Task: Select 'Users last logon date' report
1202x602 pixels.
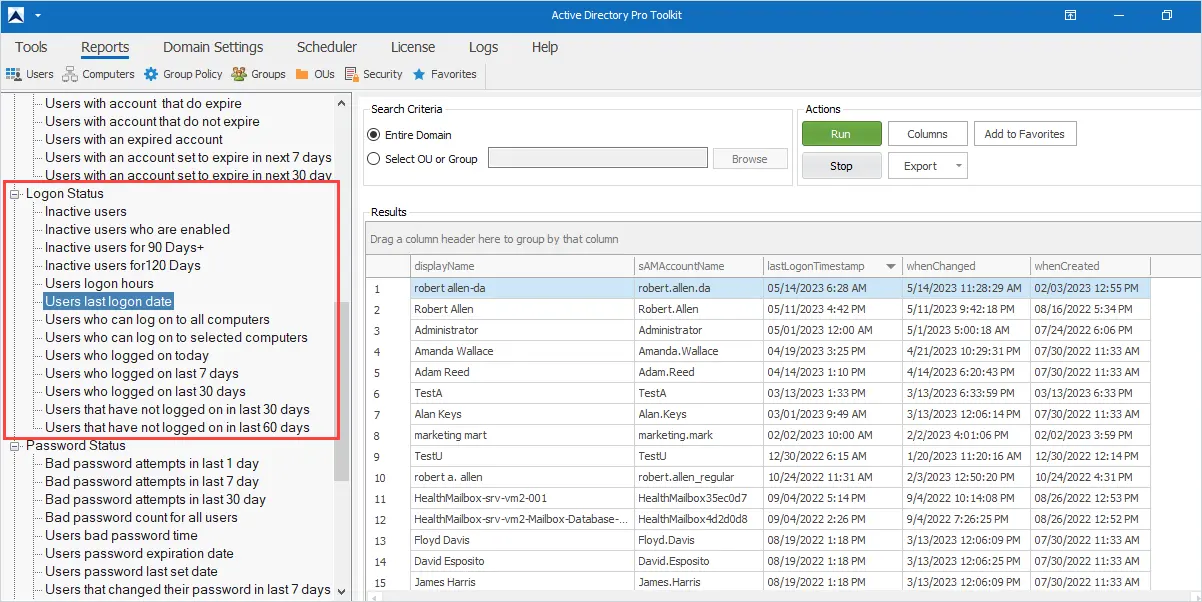Action: point(109,301)
